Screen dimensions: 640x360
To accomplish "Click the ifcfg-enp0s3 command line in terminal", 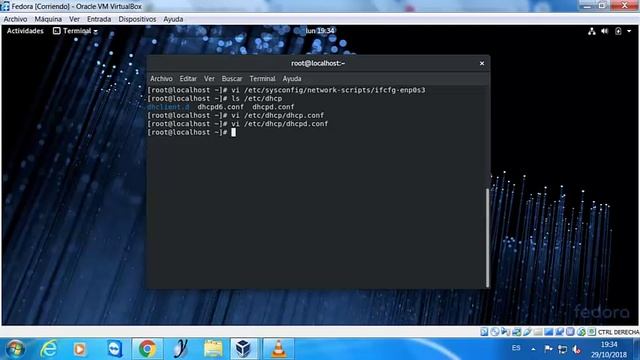I will click(286, 90).
